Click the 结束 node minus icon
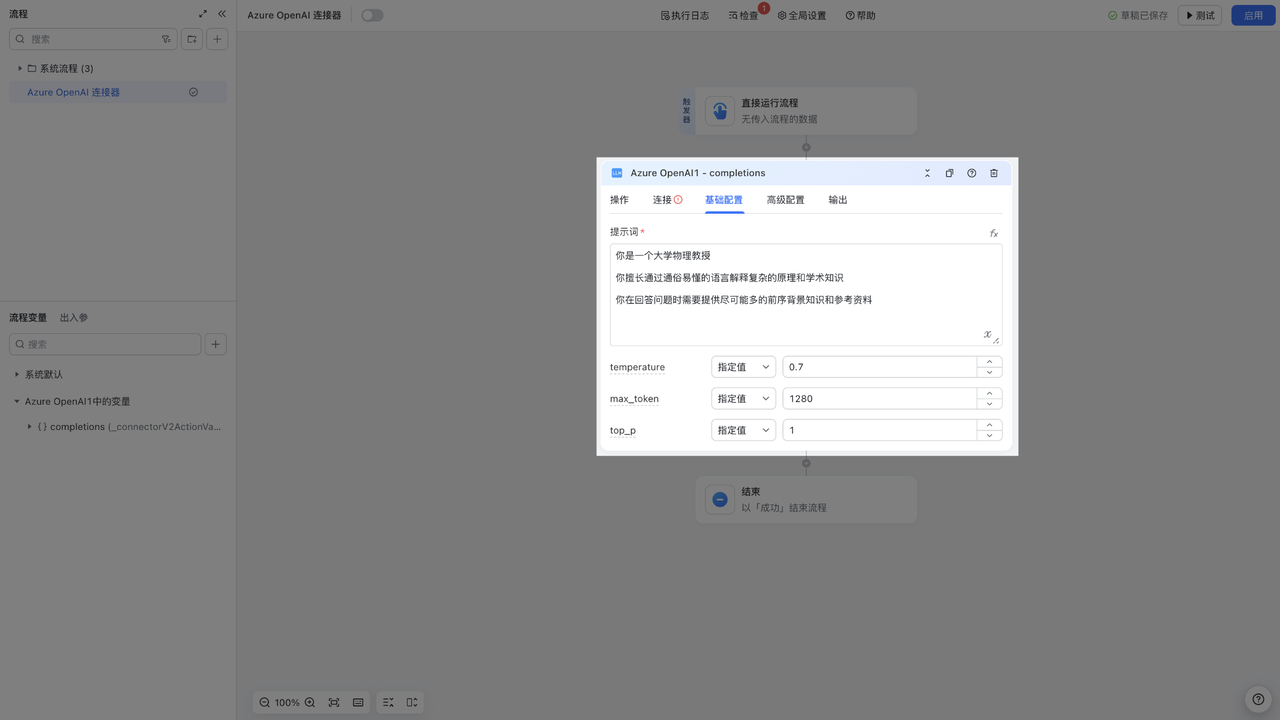Screen dimensions: 1280x720 720,499
